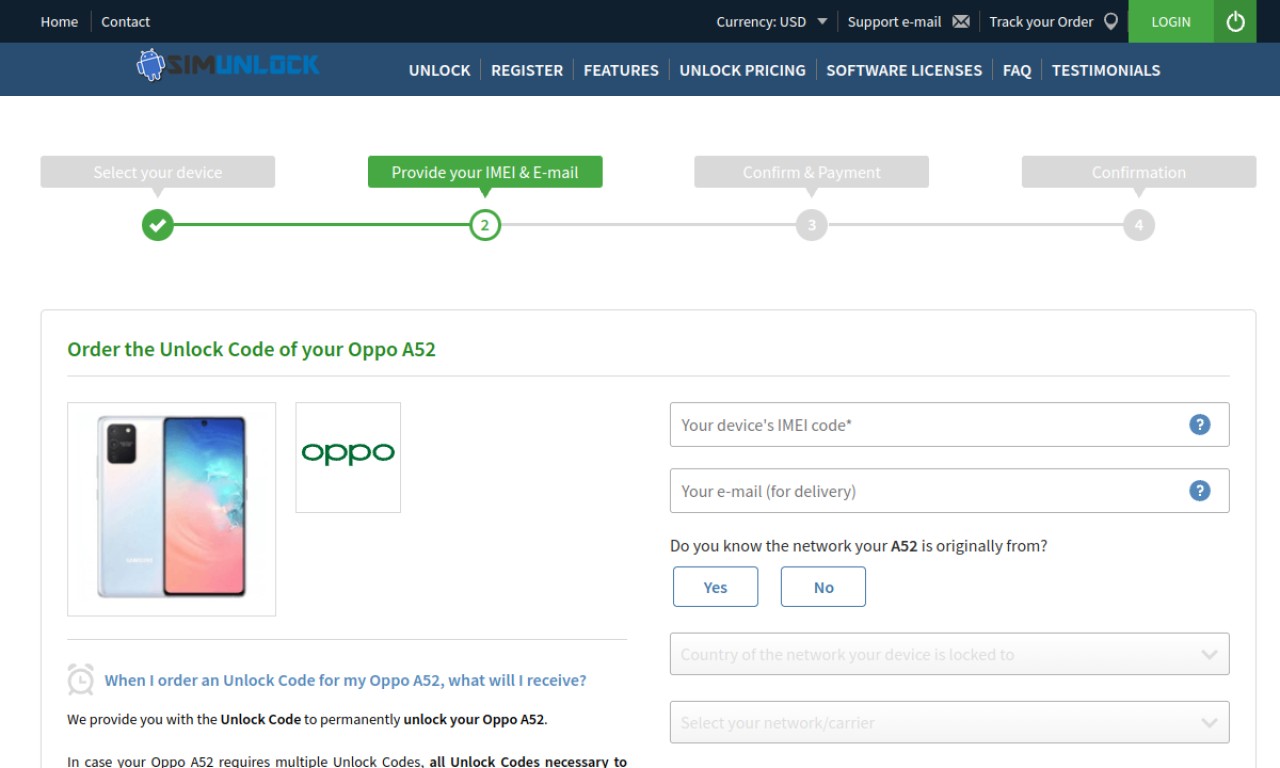This screenshot has height=768, width=1280.
Task: Open the Currency USD dropdown
Action: pos(771,21)
